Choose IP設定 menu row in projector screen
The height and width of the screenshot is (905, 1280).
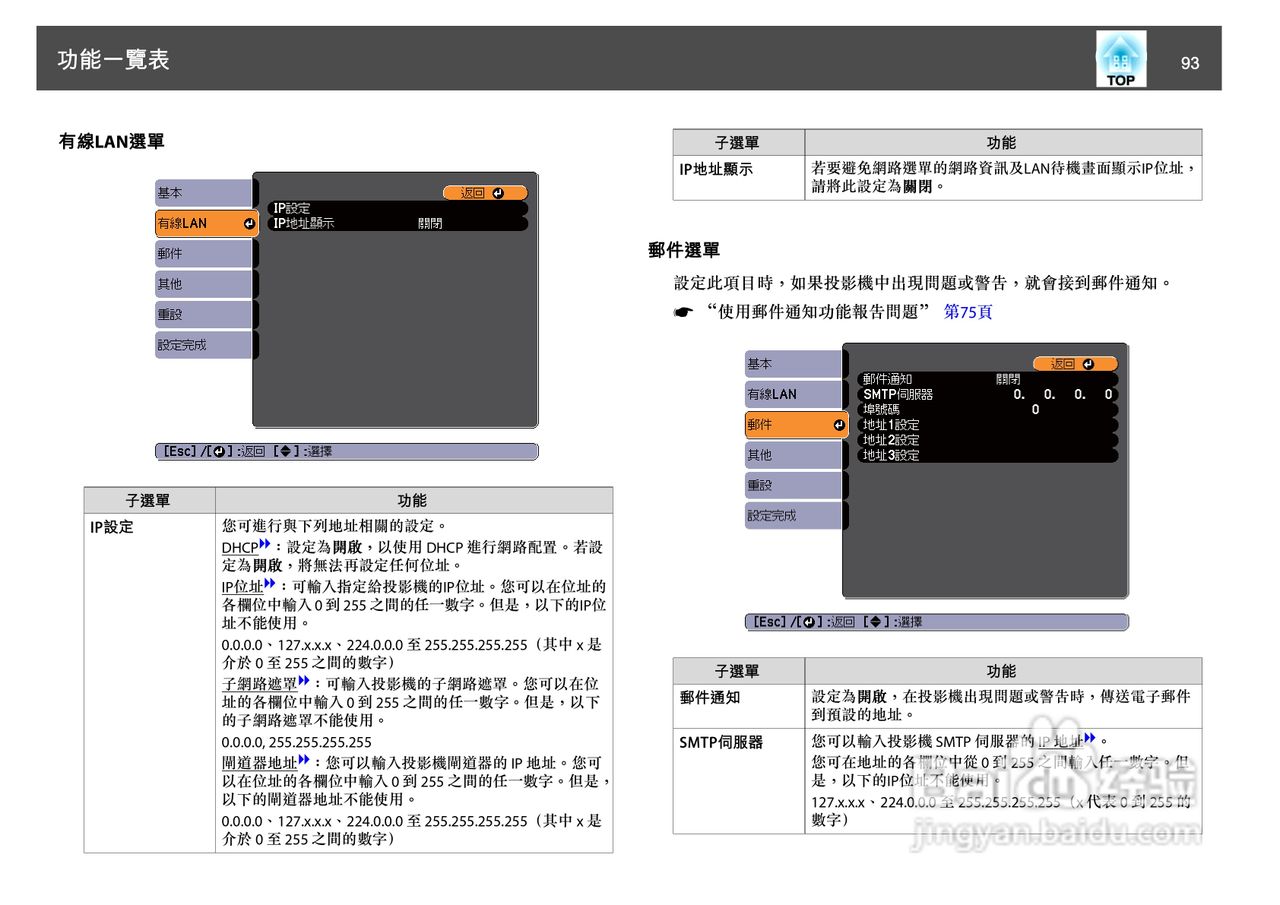tap(398, 208)
